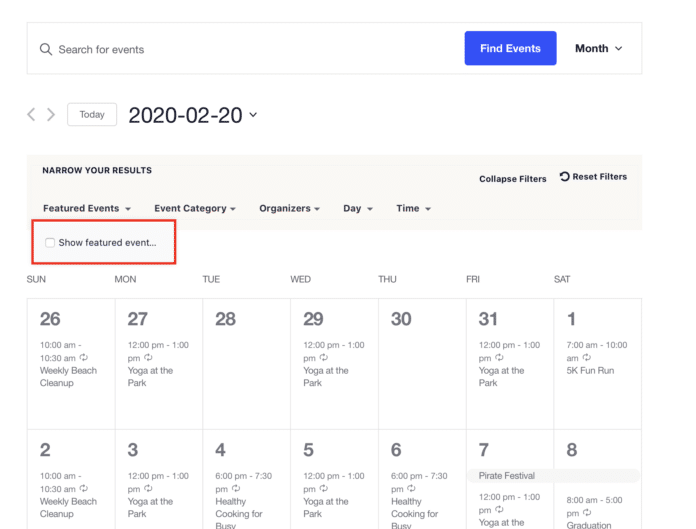Screen dimensions: 696x529
Task: Click Collapse Filters link
Action: pyautogui.click(x=513, y=179)
